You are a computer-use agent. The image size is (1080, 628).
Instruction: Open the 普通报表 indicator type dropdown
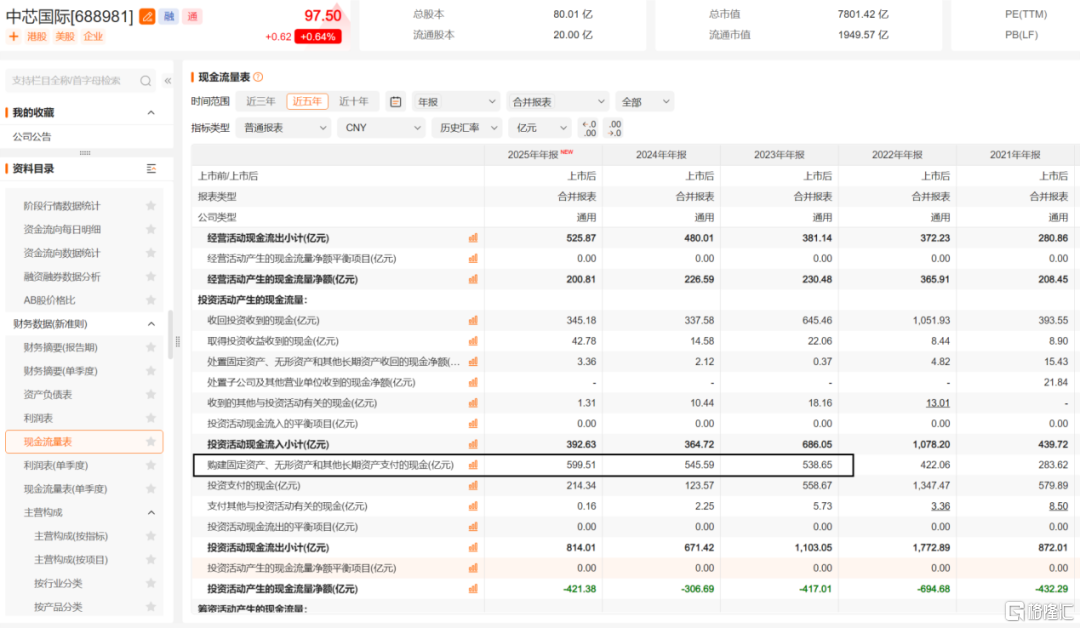click(x=284, y=128)
